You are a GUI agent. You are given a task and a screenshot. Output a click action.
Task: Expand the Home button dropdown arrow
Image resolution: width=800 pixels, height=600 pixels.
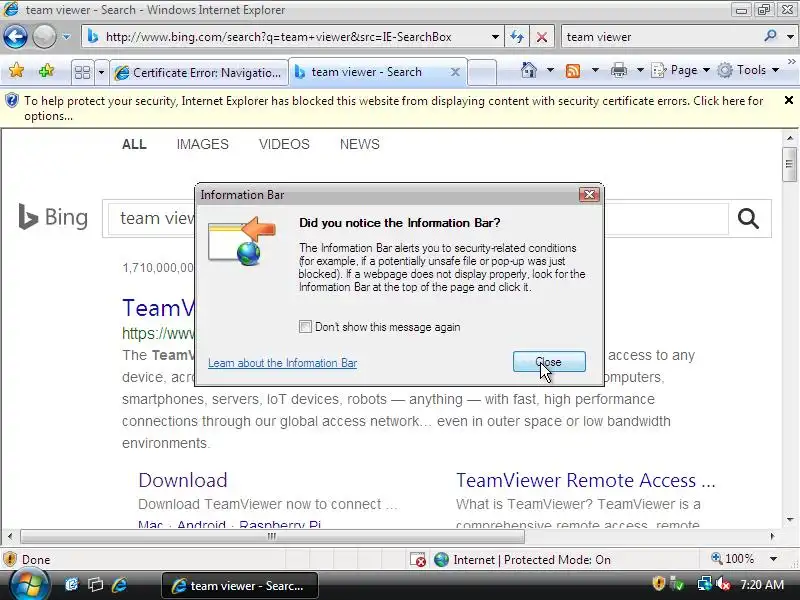coord(551,70)
